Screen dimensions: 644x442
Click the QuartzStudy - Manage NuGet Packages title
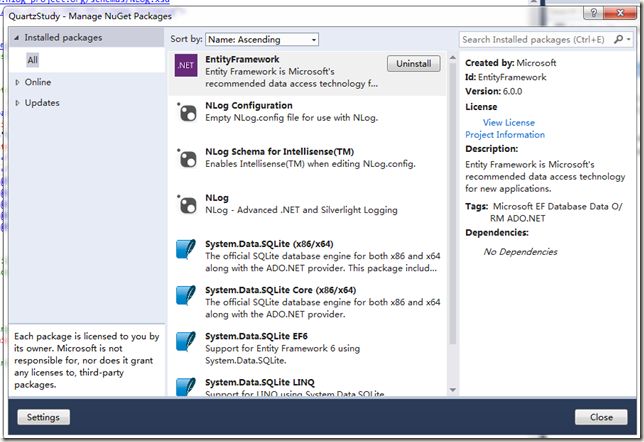(90, 16)
